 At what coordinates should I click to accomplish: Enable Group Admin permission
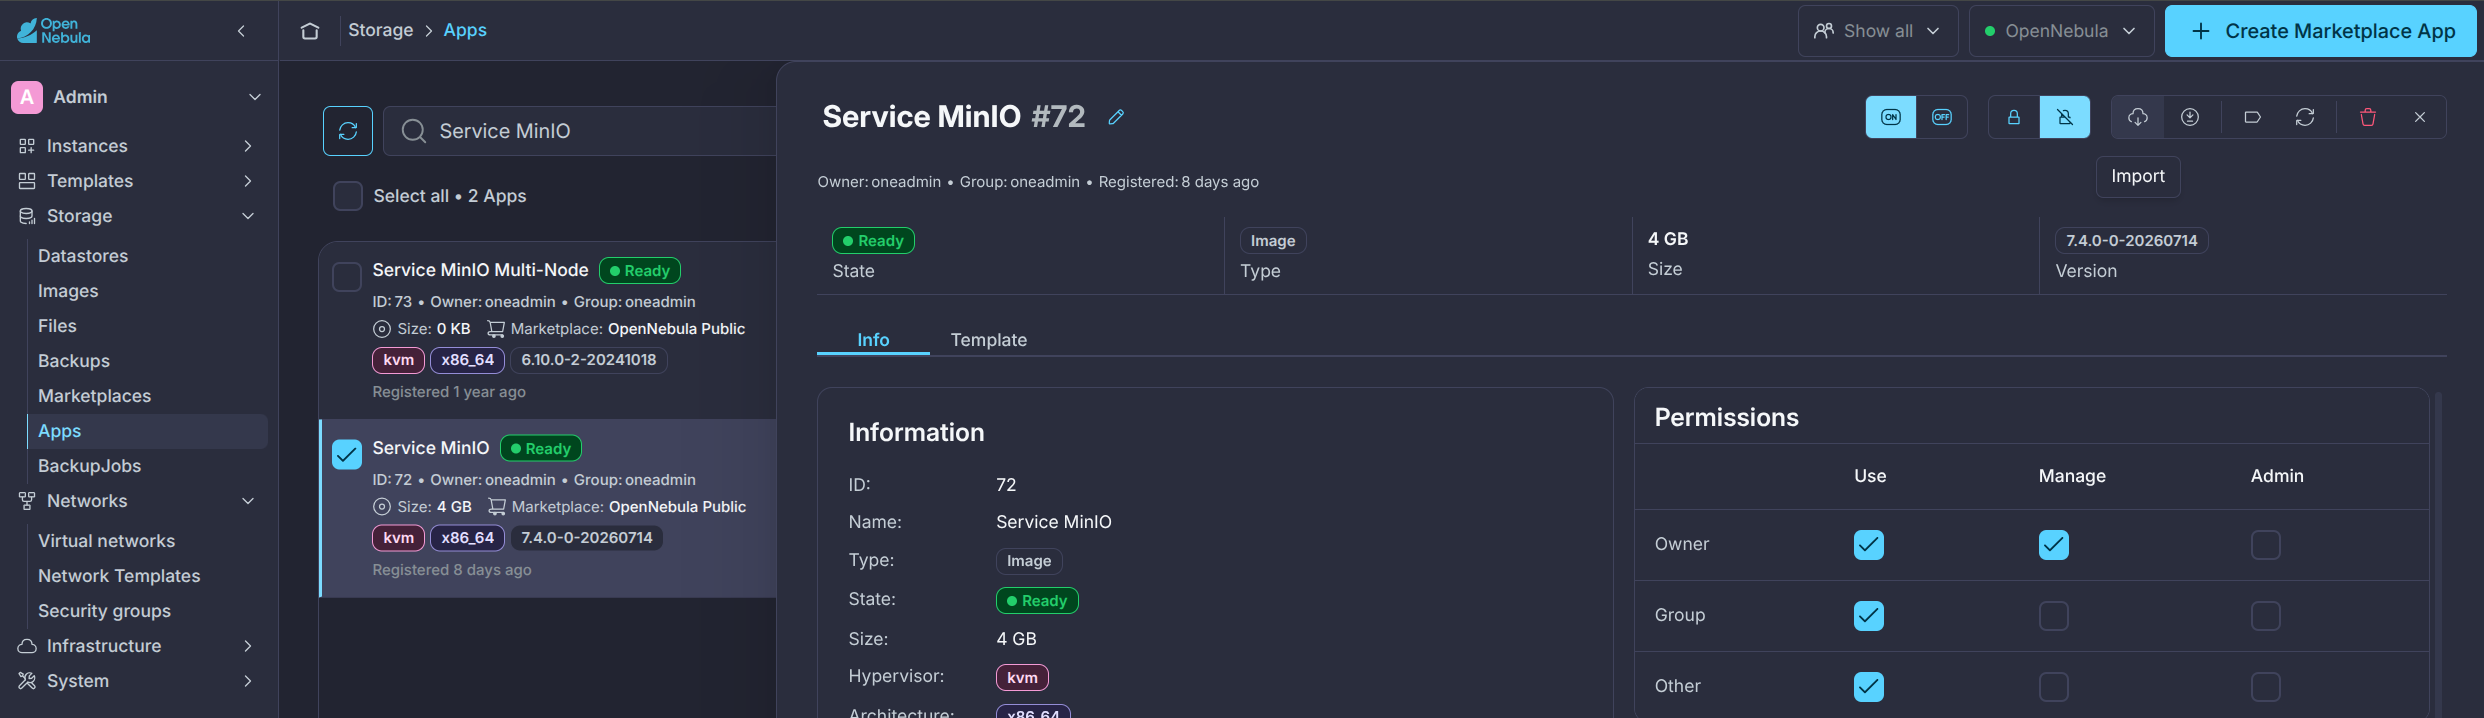coord(2266,616)
